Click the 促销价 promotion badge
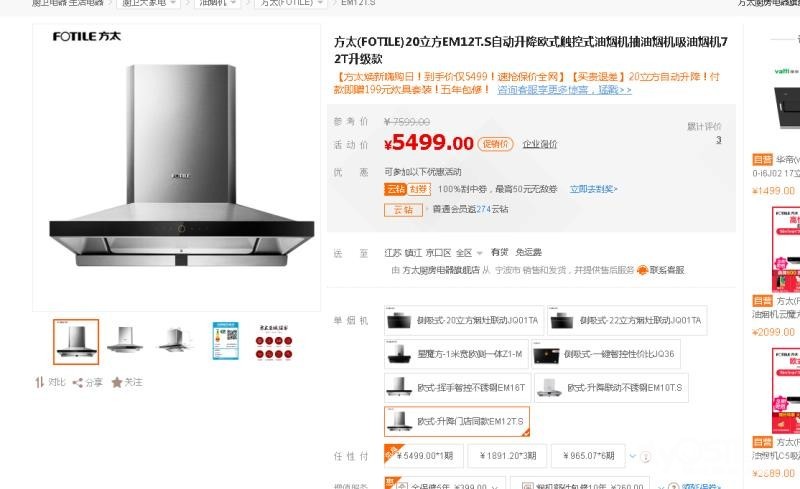The height and width of the screenshot is (489, 800). 495,144
